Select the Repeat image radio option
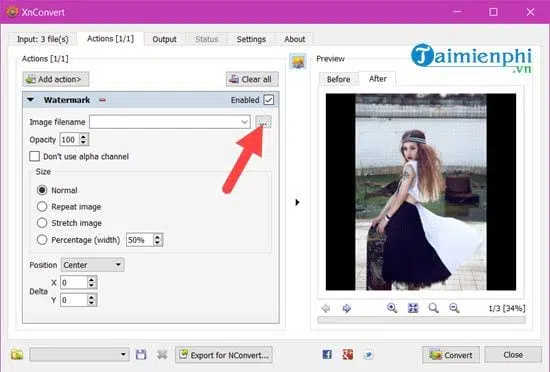 tap(42, 207)
